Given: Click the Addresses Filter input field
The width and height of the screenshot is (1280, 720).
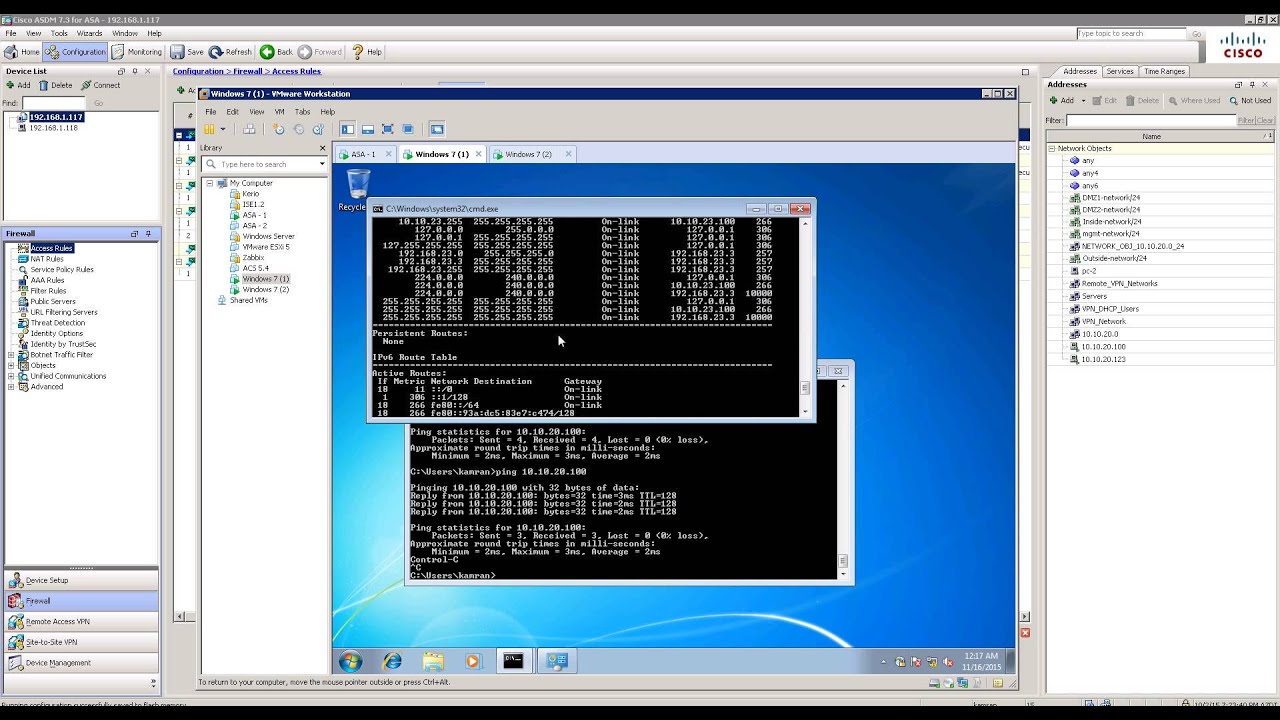Looking at the screenshot, I should pos(1151,120).
